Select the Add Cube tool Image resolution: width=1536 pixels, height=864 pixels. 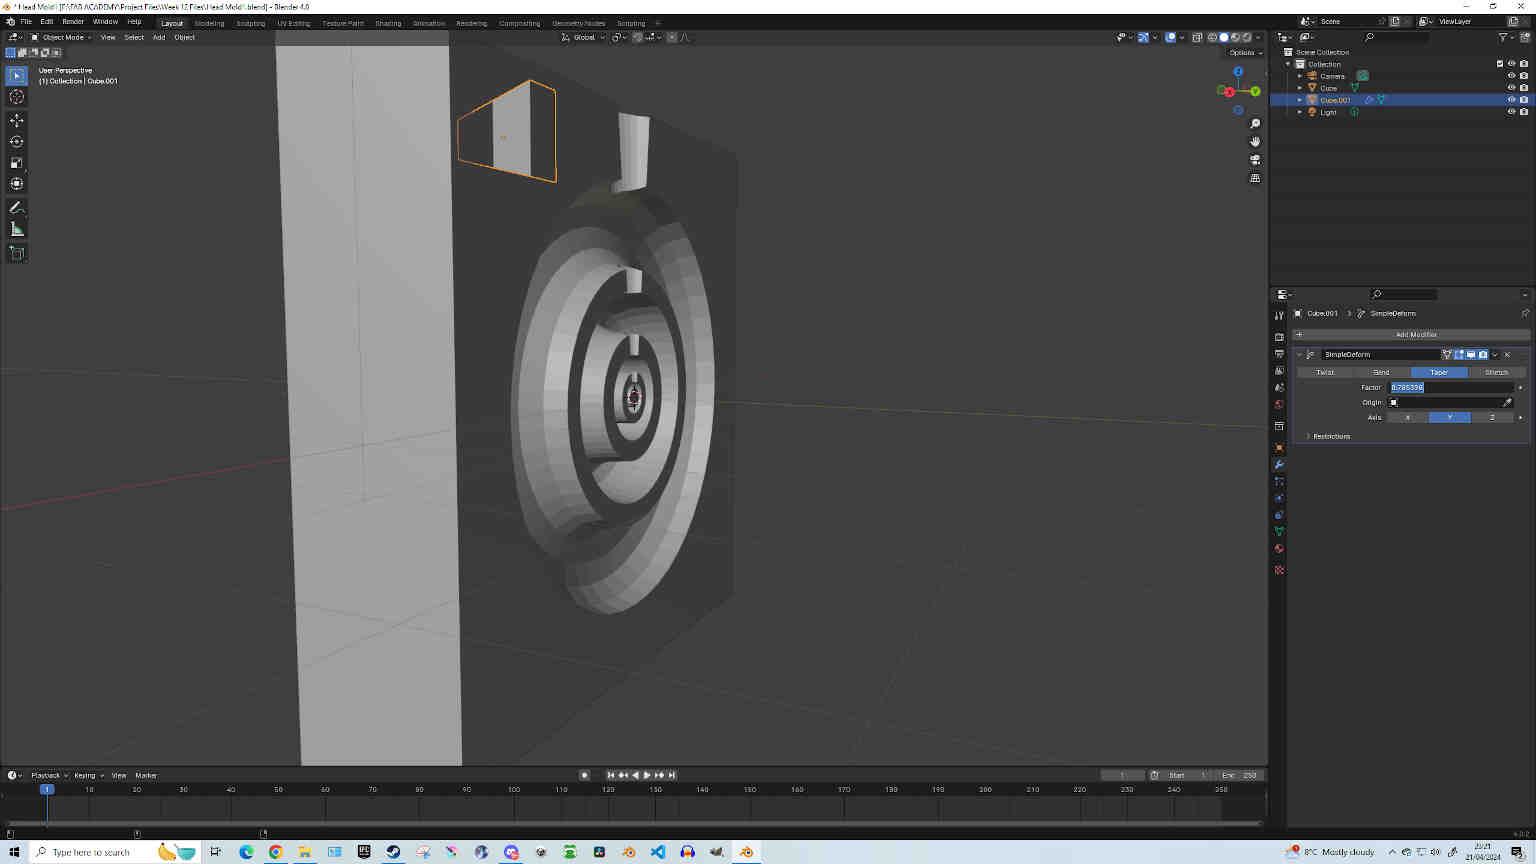coord(17,253)
